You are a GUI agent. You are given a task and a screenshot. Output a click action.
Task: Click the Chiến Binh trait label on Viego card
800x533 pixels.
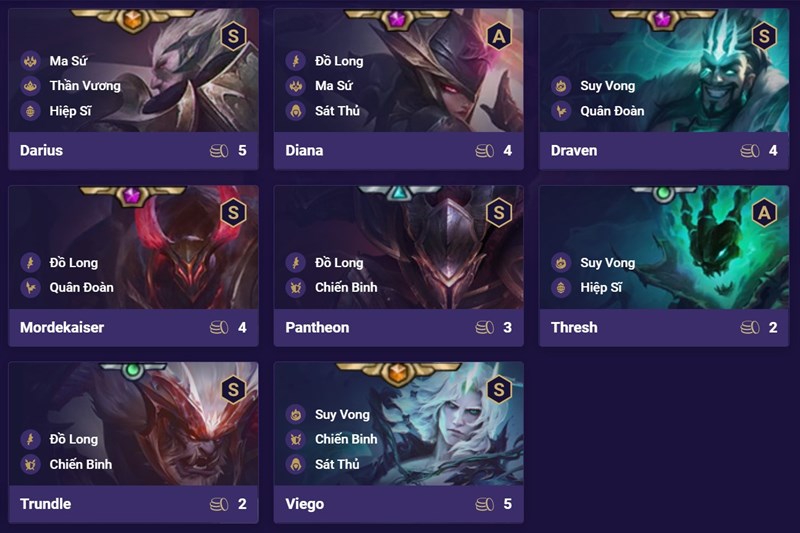coord(346,439)
